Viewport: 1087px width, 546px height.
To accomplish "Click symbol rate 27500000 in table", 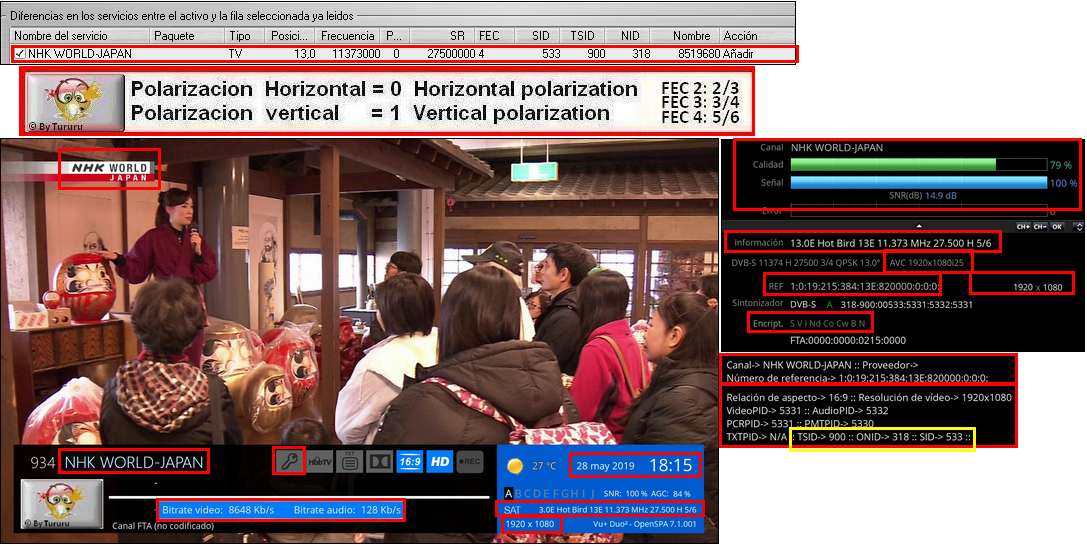I will 451,54.
